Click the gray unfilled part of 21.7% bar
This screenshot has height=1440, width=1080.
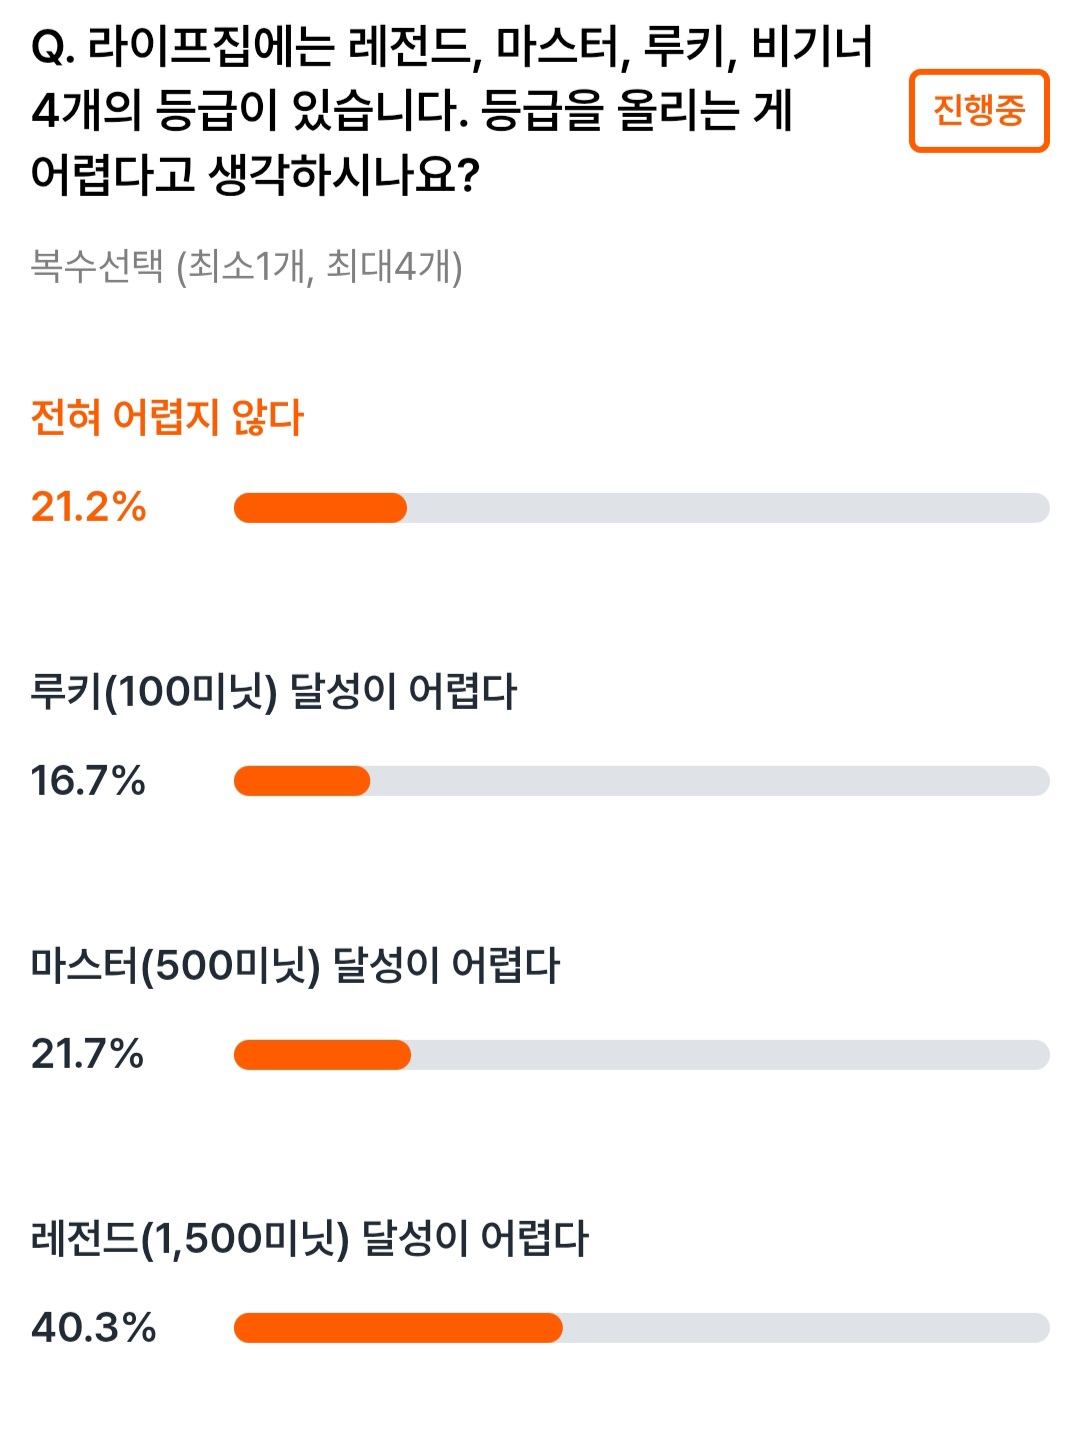pos(730,1055)
